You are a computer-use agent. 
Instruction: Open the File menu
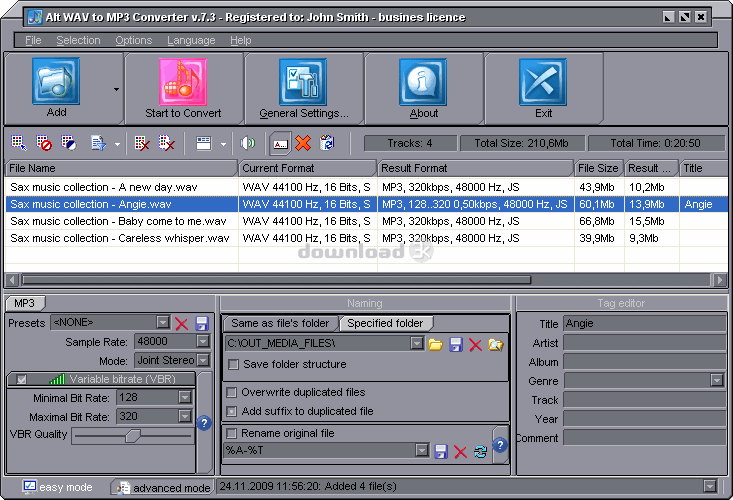pos(33,40)
